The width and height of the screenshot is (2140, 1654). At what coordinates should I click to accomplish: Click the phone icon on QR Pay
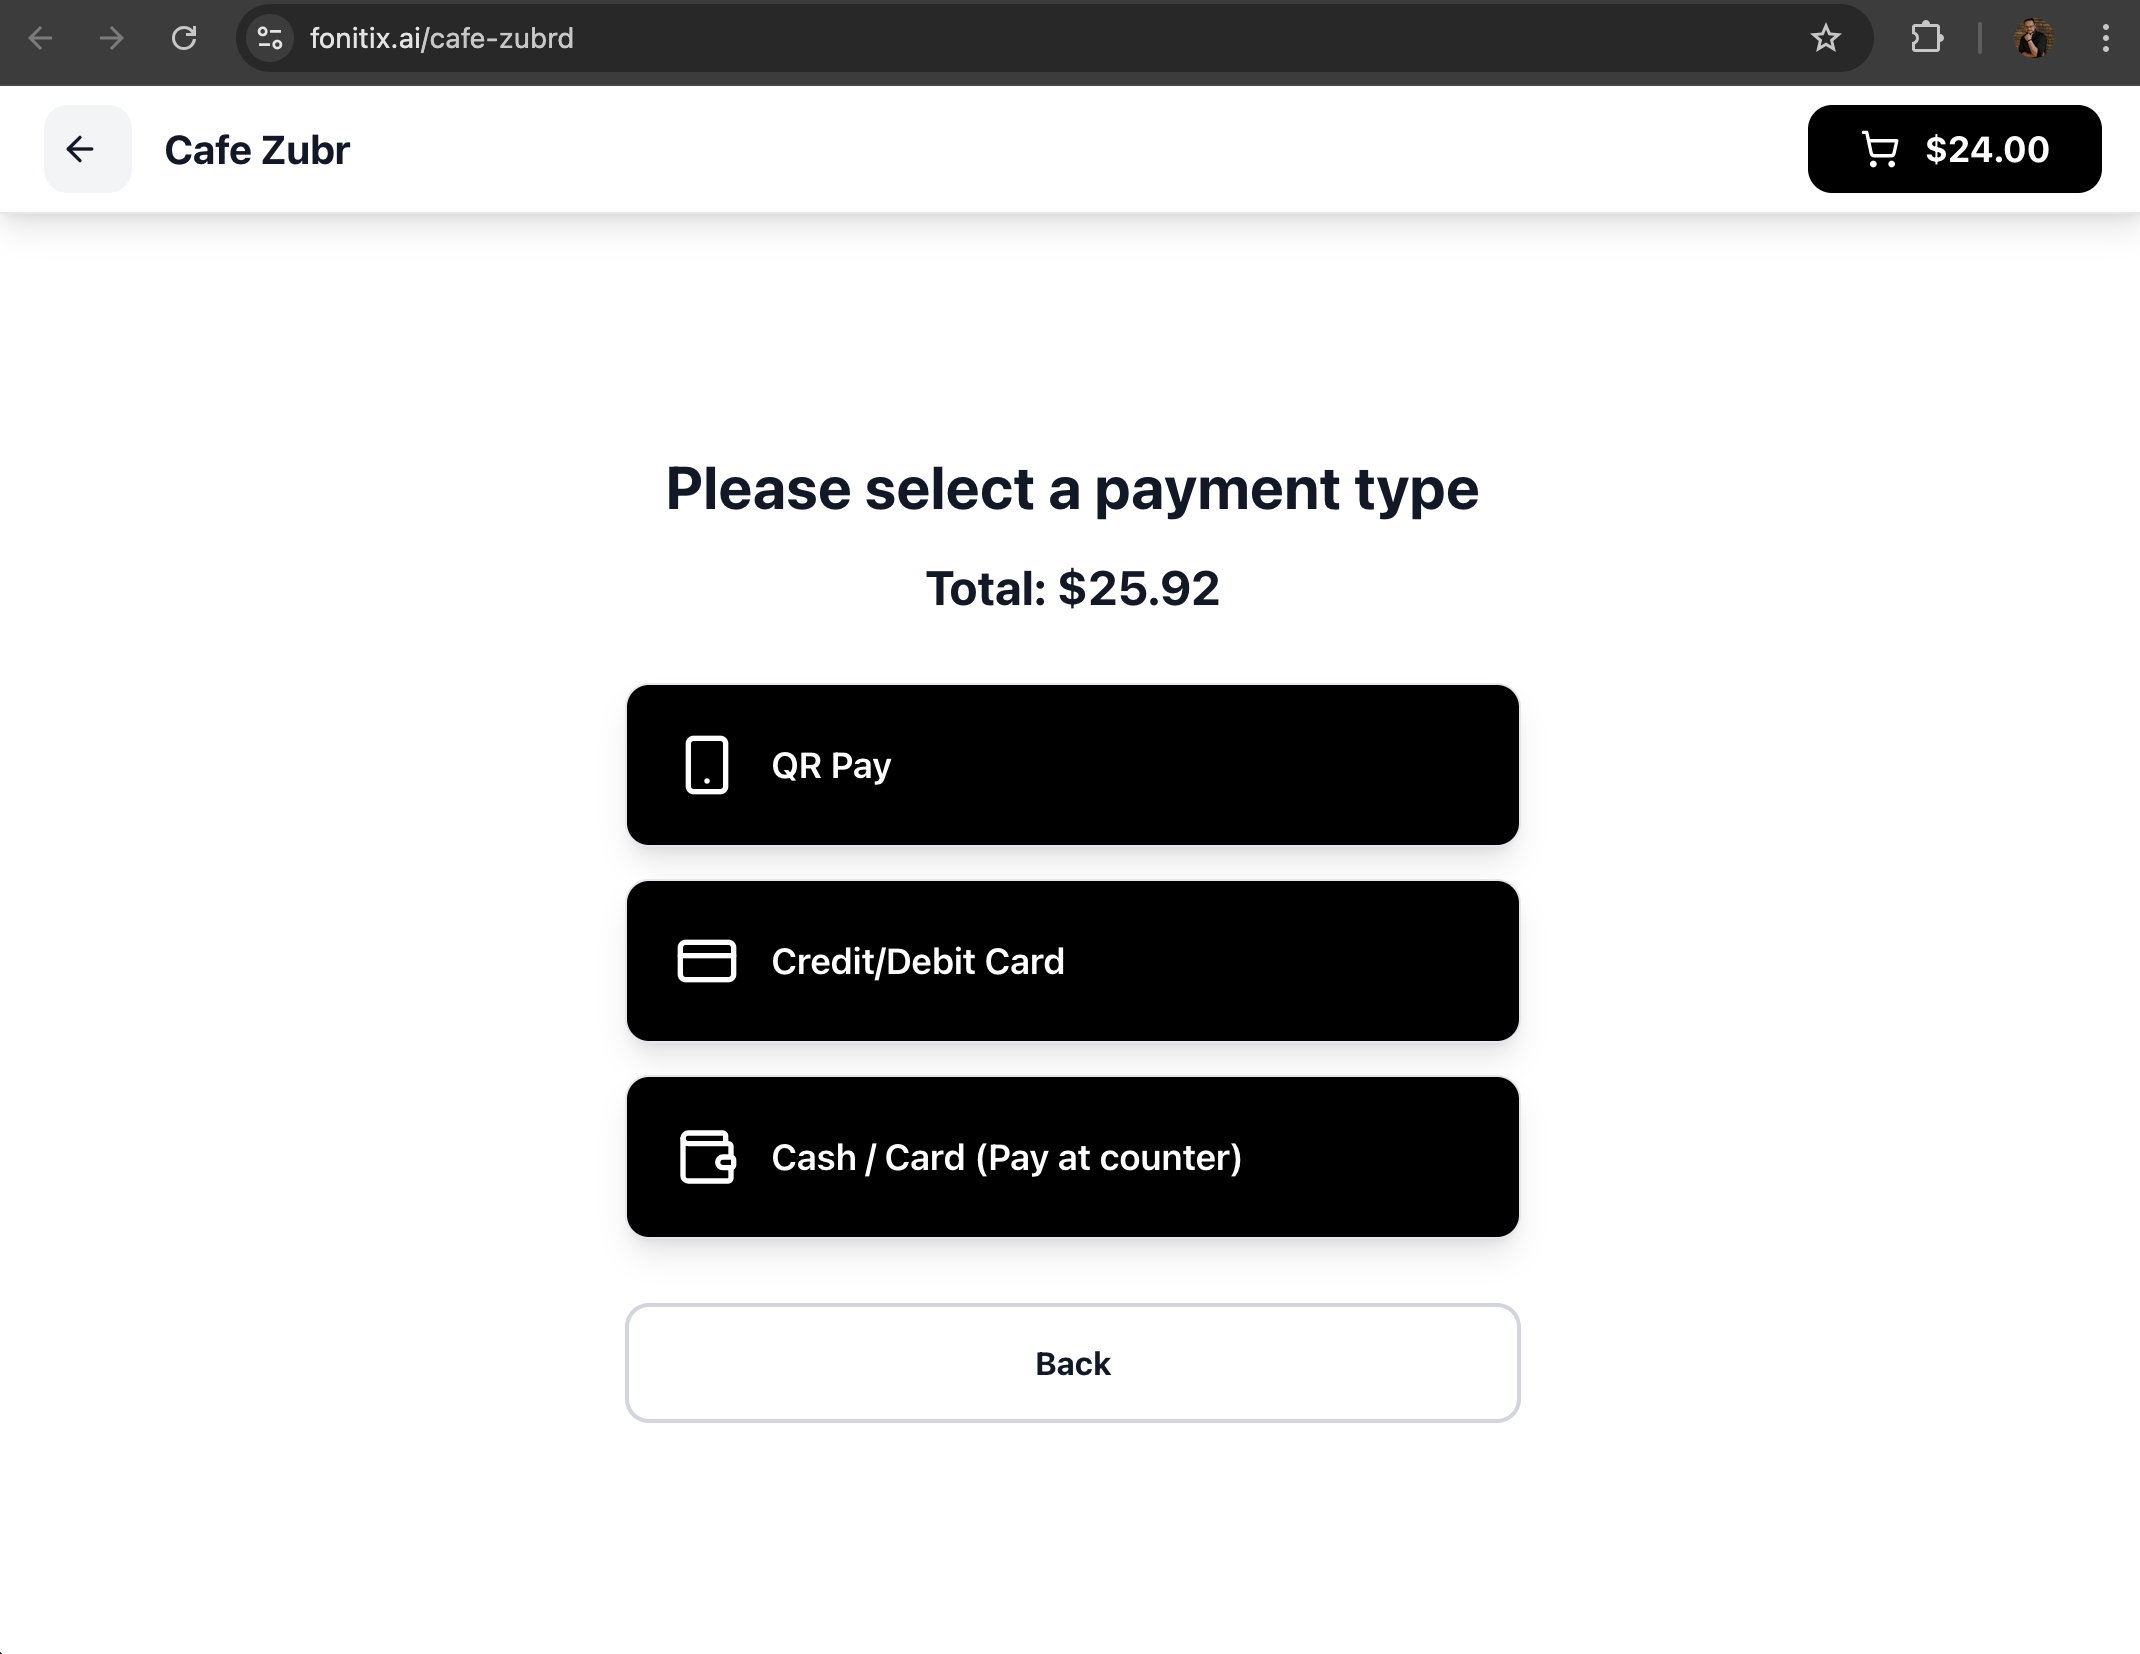(706, 765)
